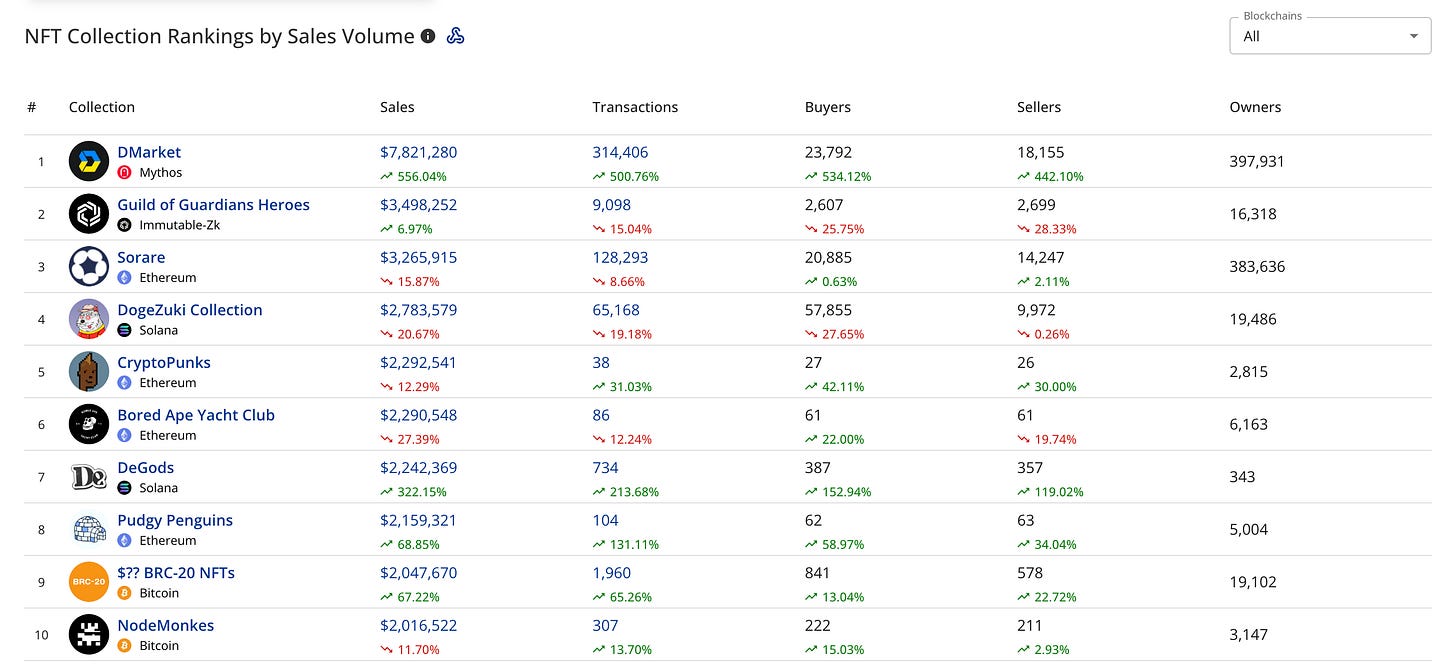The width and height of the screenshot is (1456, 664).
Task: Click the NFT Collection Rankings title text
Action: tap(219, 36)
